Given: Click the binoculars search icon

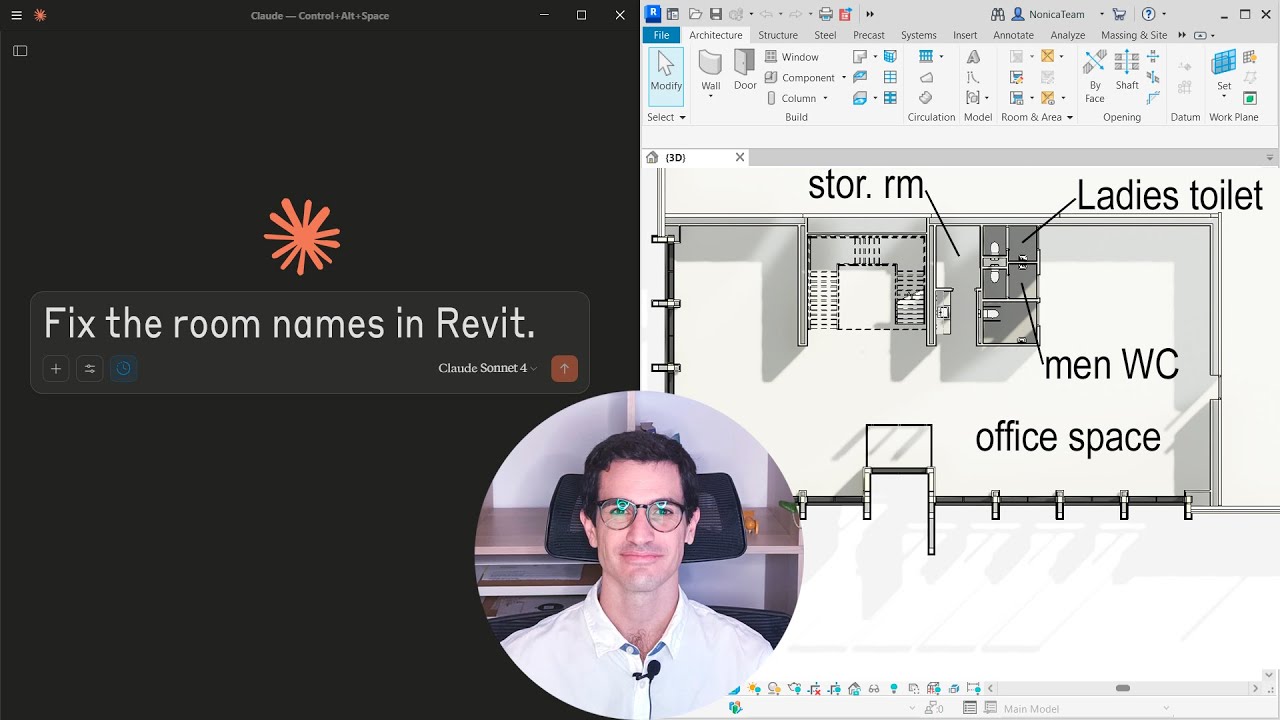Looking at the screenshot, I should (x=997, y=14).
